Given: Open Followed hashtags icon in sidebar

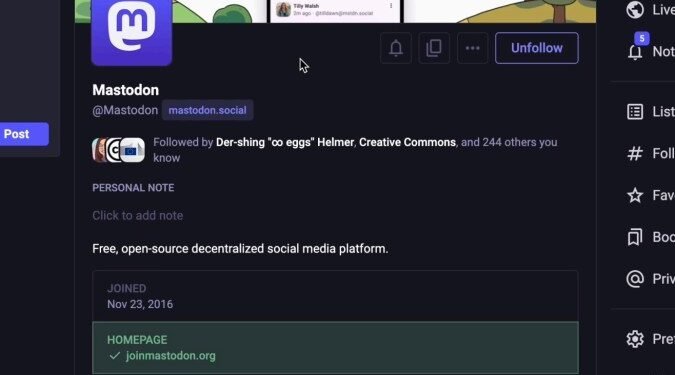Looking at the screenshot, I should 635,153.
